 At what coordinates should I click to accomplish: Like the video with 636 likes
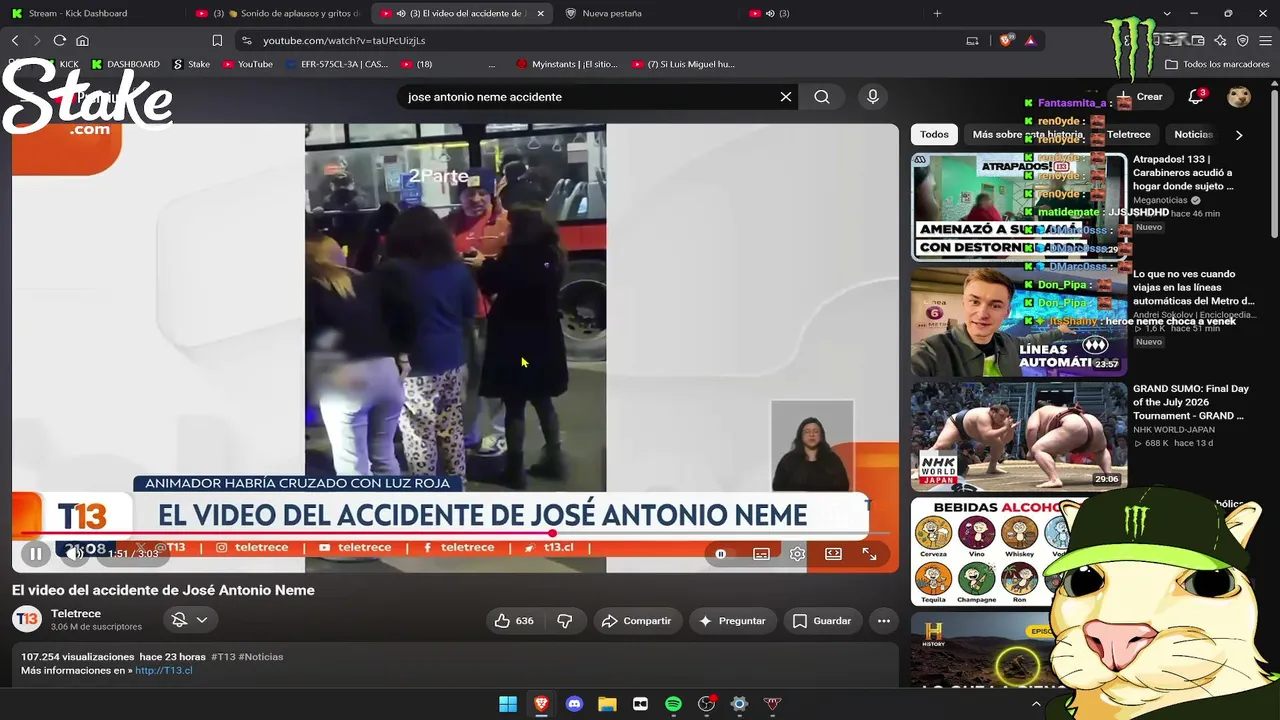click(x=514, y=621)
